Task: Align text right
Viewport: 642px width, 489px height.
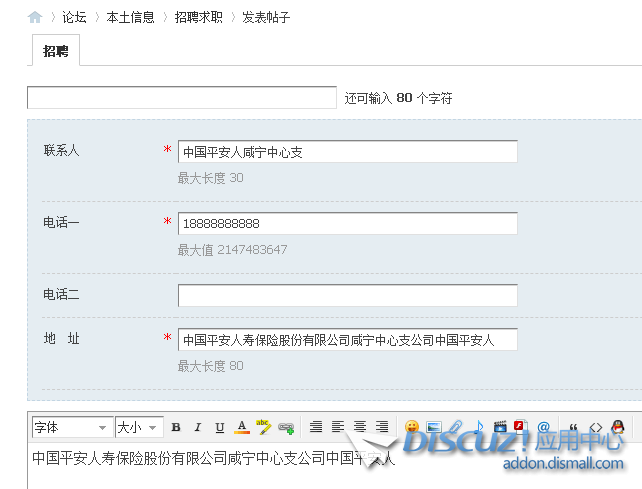Action: tap(382, 427)
